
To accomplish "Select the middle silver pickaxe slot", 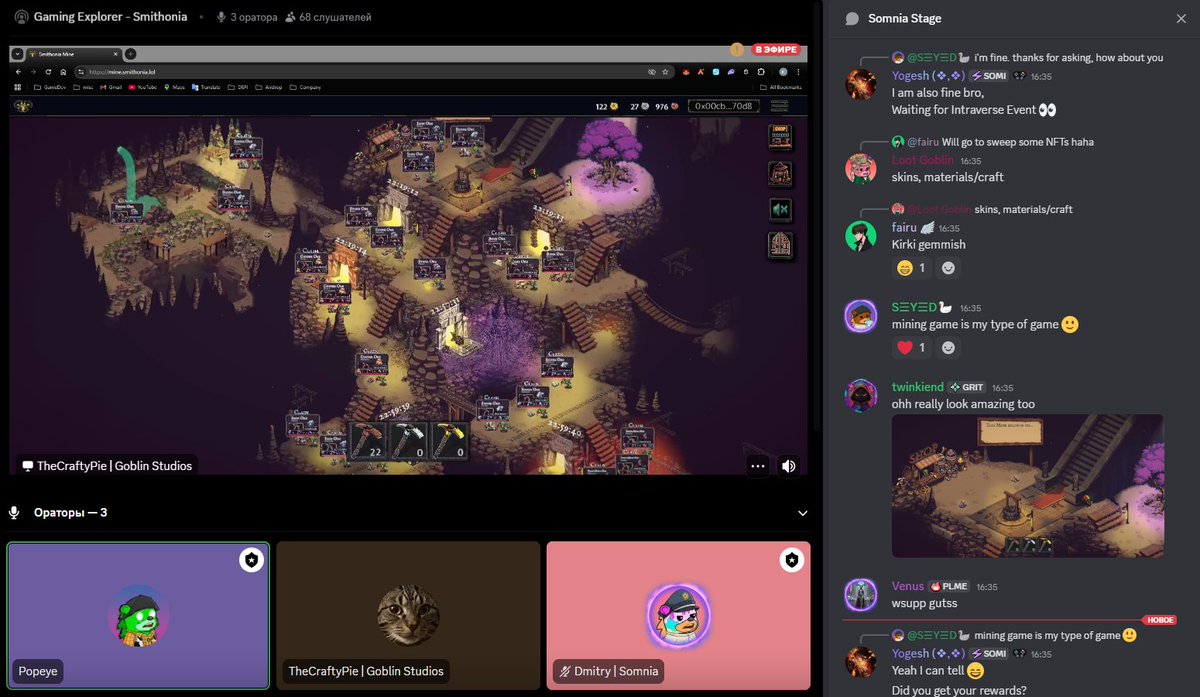I will pyautogui.click(x=407, y=441).
